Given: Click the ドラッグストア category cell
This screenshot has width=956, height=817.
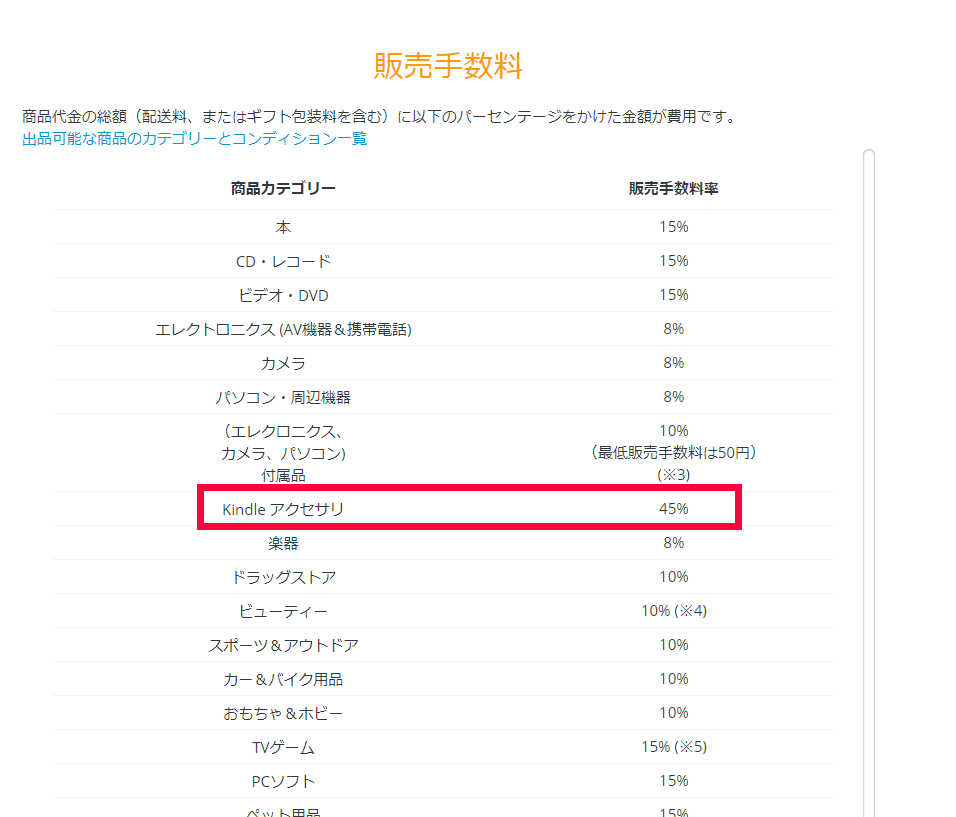Looking at the screenshot, I should coord(283,577).
